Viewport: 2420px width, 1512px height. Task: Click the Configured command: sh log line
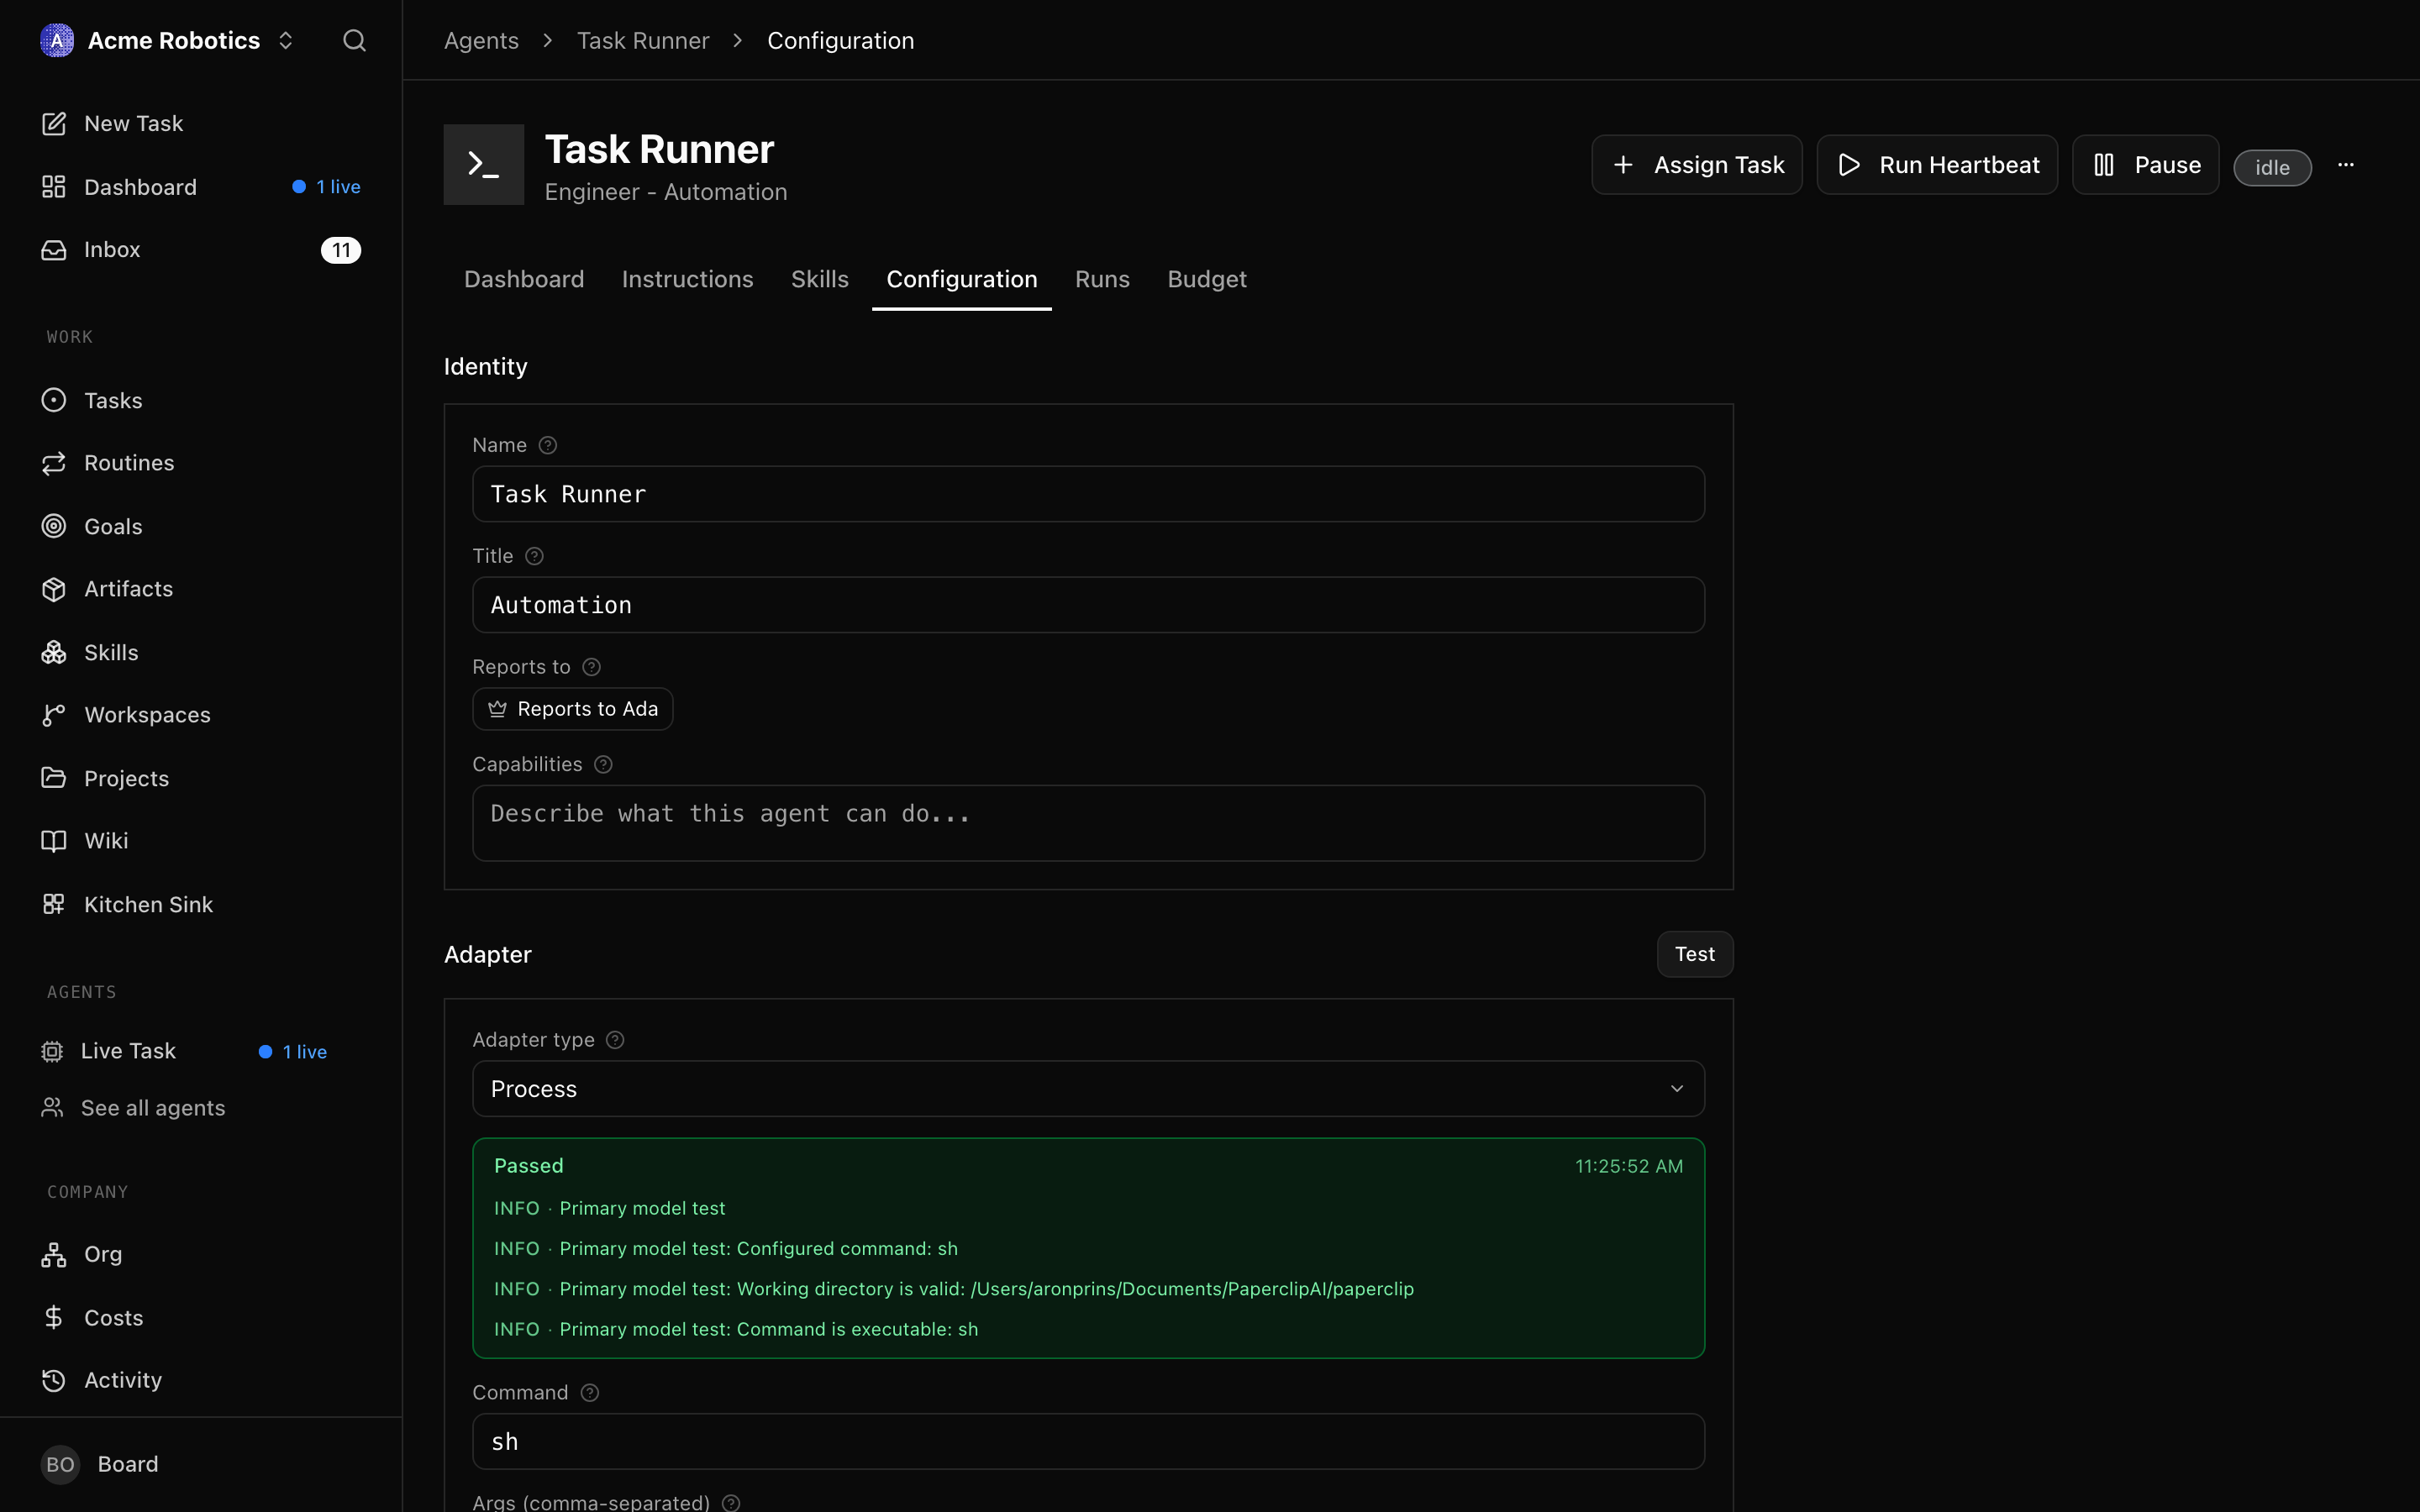[x=726, y=1249]
